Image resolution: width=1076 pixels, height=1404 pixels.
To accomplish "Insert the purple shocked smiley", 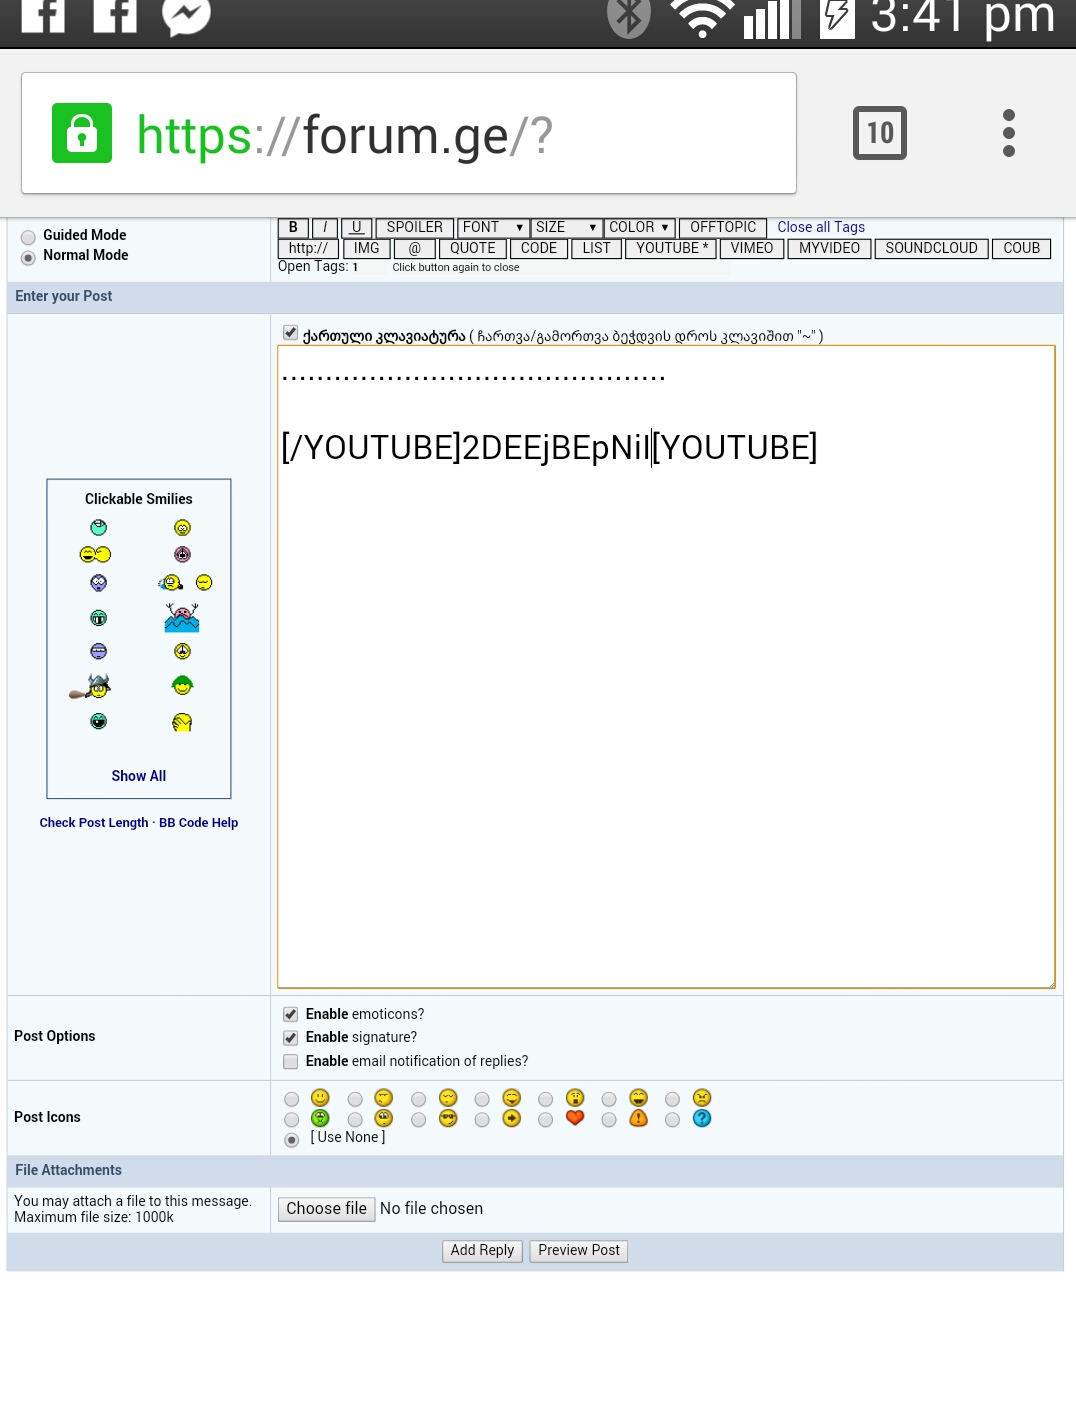I will coord(98,582).
